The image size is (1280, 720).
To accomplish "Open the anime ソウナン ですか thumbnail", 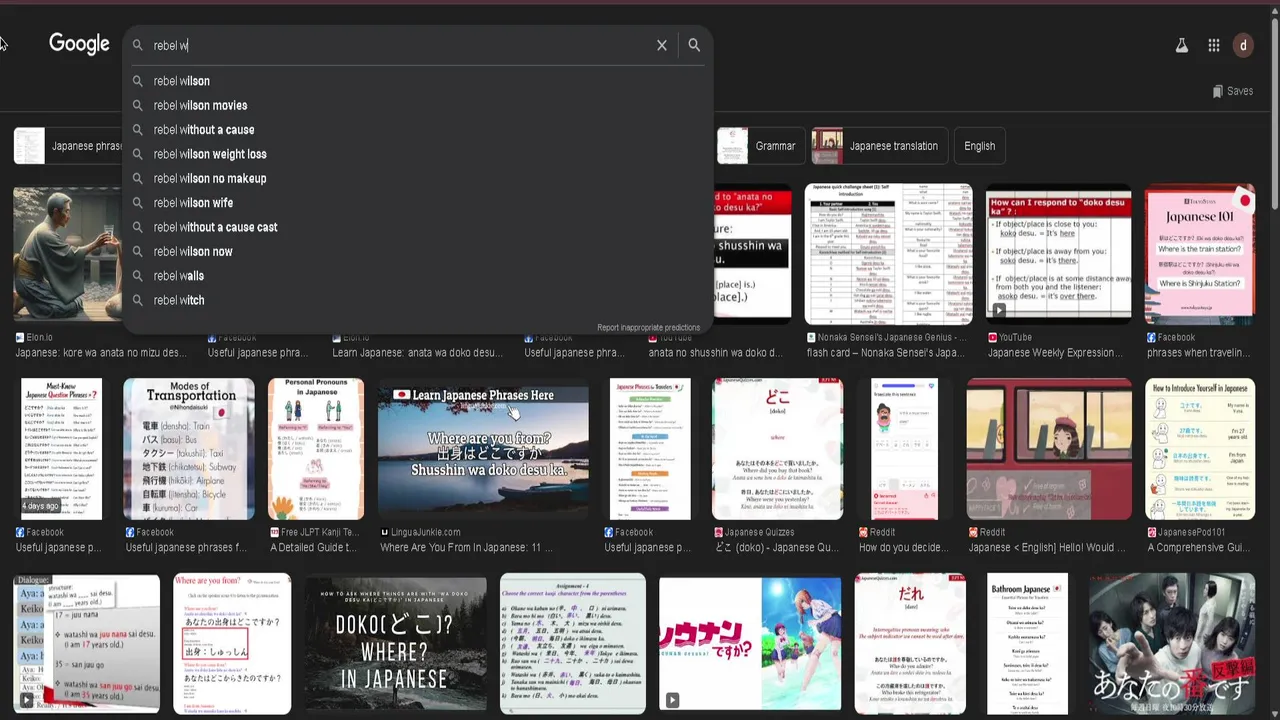I will [750, 644].
